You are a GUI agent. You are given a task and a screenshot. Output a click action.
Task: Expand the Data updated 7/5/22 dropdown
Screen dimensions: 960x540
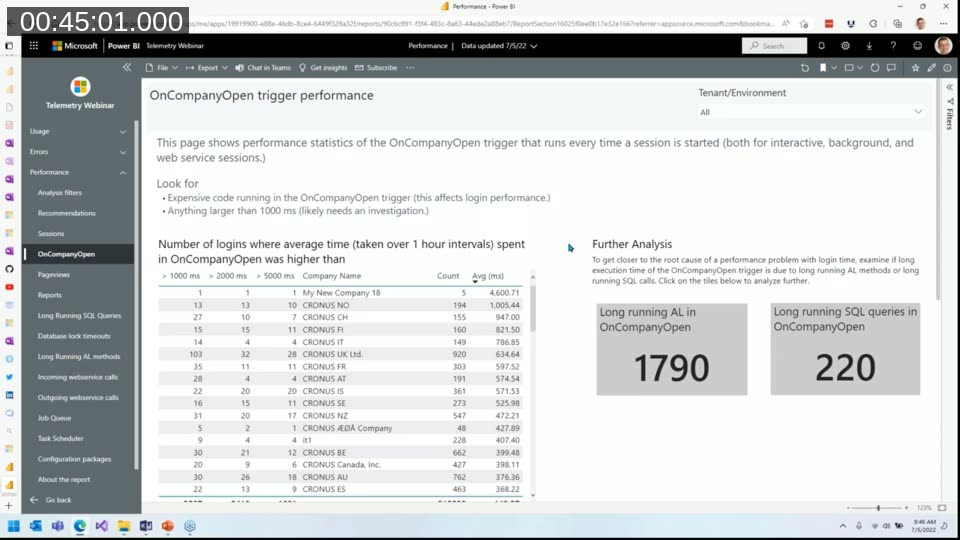(499, 46)
